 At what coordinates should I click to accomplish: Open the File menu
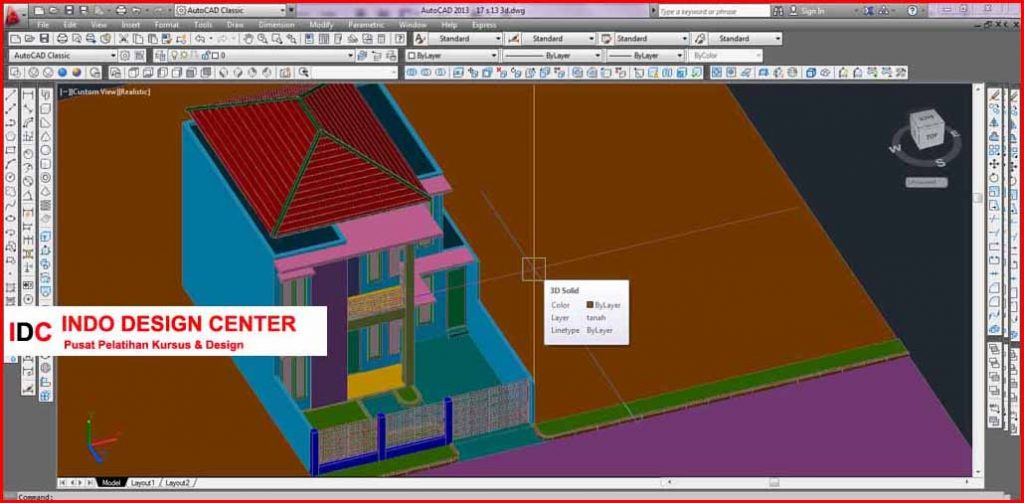43,25
